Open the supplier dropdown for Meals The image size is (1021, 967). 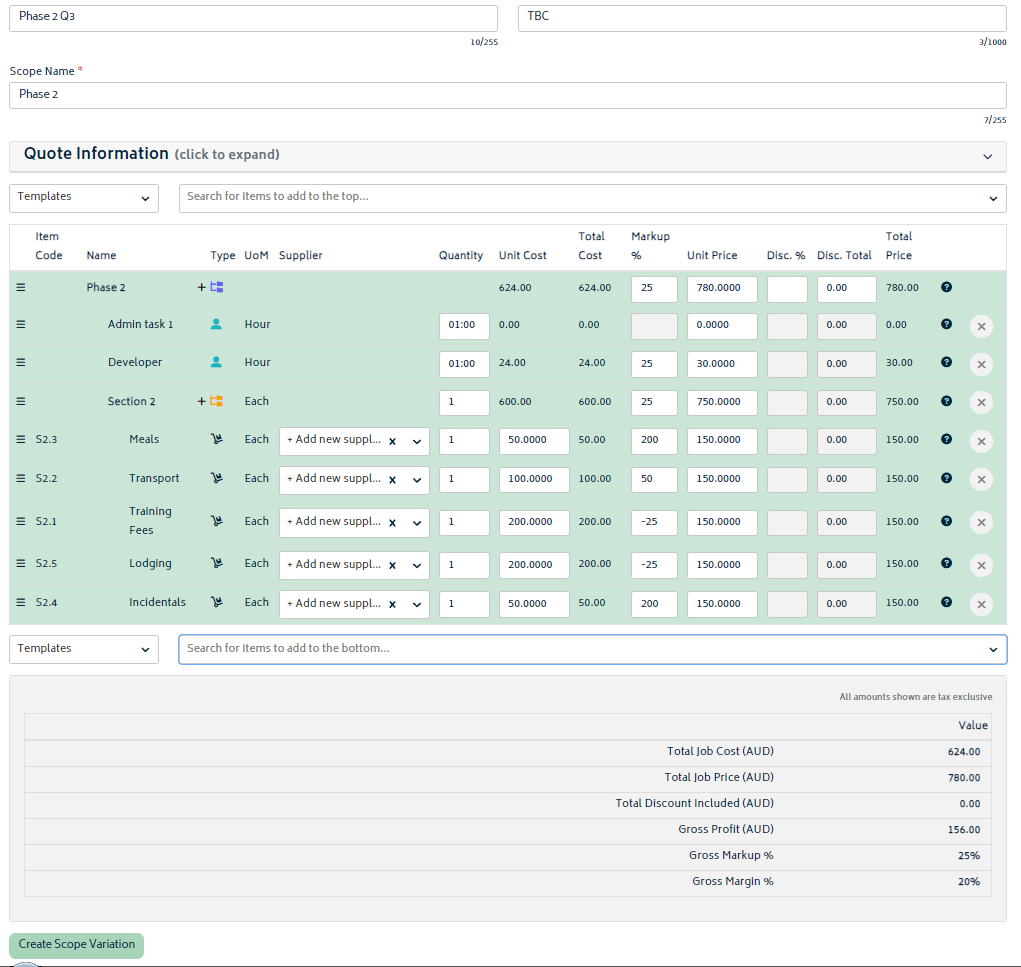(417, 441)
